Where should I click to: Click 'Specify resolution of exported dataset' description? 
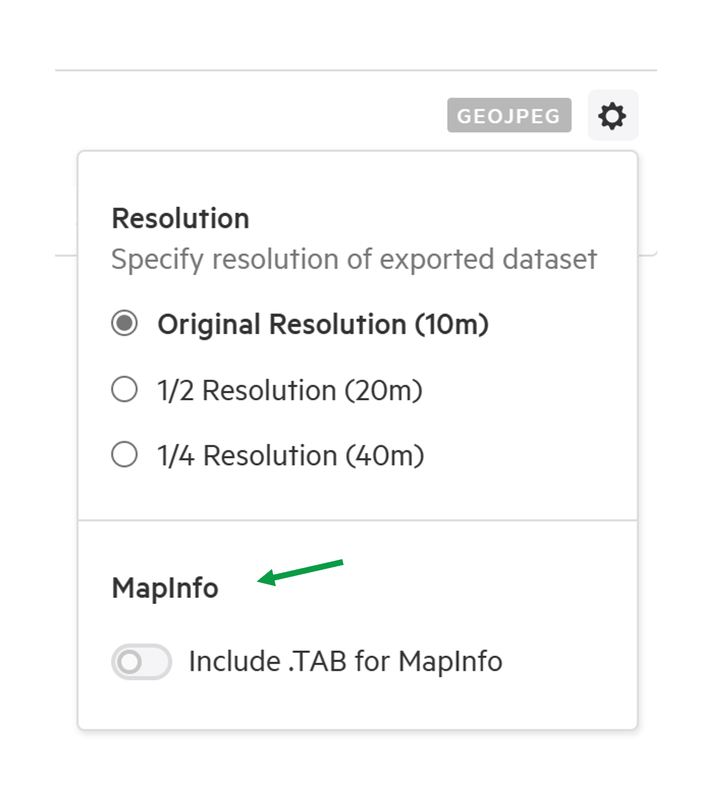(x=354, y=259)
